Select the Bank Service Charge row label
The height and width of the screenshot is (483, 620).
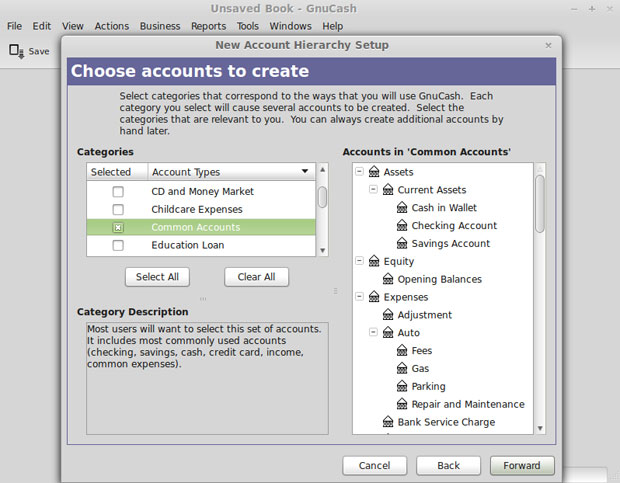pos(446,422)
